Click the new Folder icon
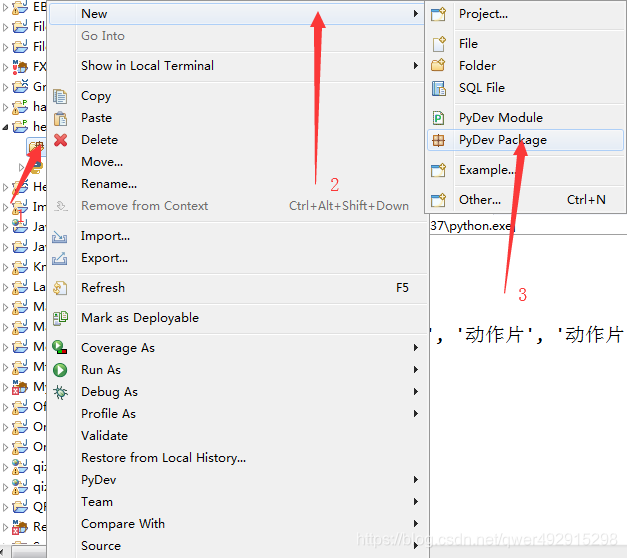Image resolution: width=627 pixels, height=558 pixels. click(x=439, y=65)
